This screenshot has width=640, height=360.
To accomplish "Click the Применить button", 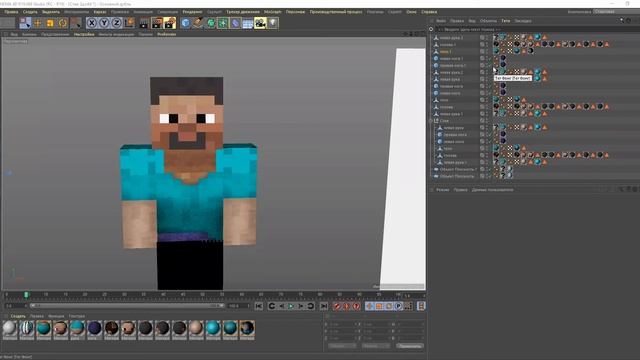I will [410, 346].
